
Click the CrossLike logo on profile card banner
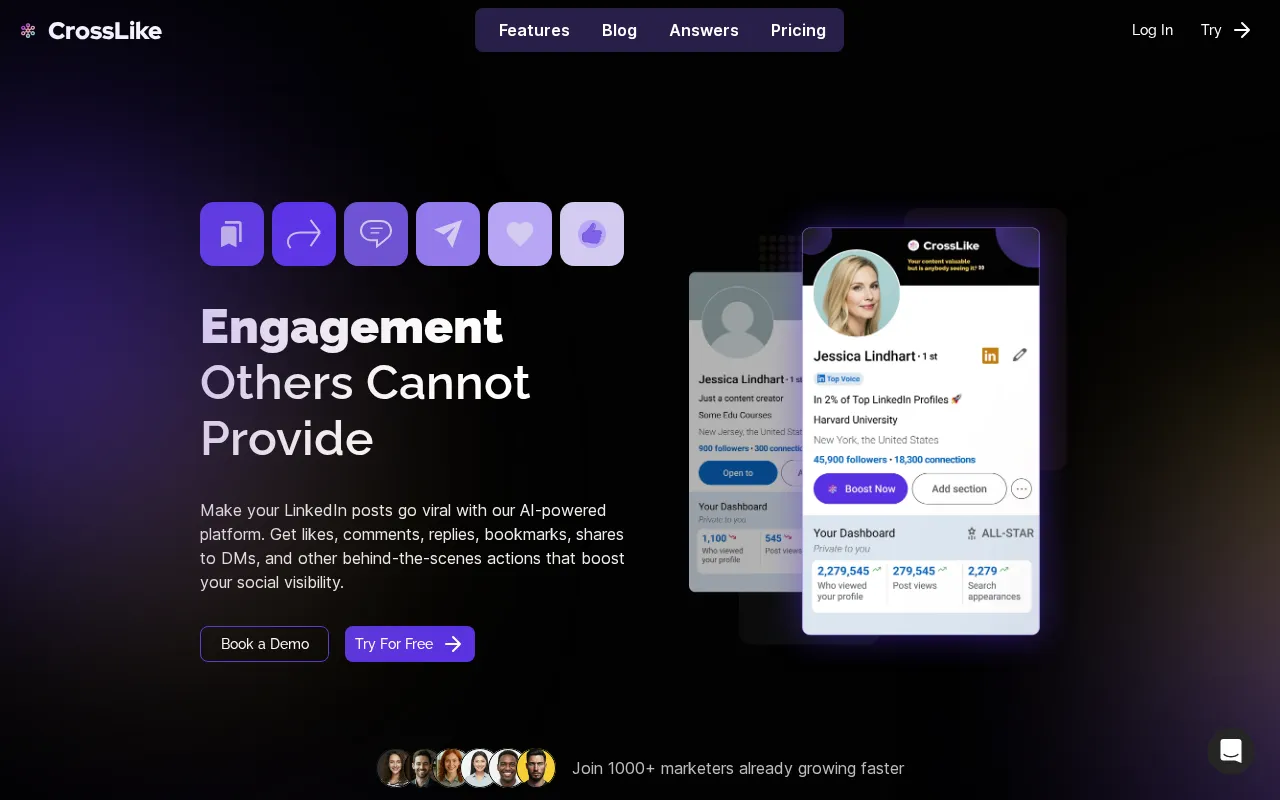pos(943,246)
